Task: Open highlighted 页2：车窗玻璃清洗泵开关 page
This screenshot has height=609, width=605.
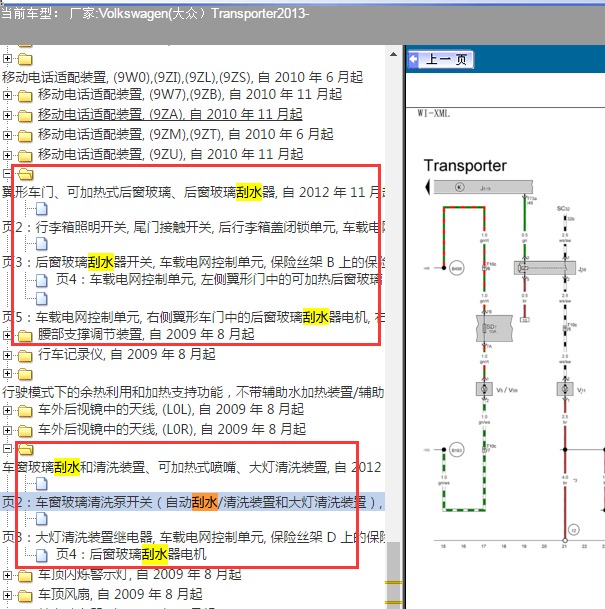Action: tap(193, 502)
